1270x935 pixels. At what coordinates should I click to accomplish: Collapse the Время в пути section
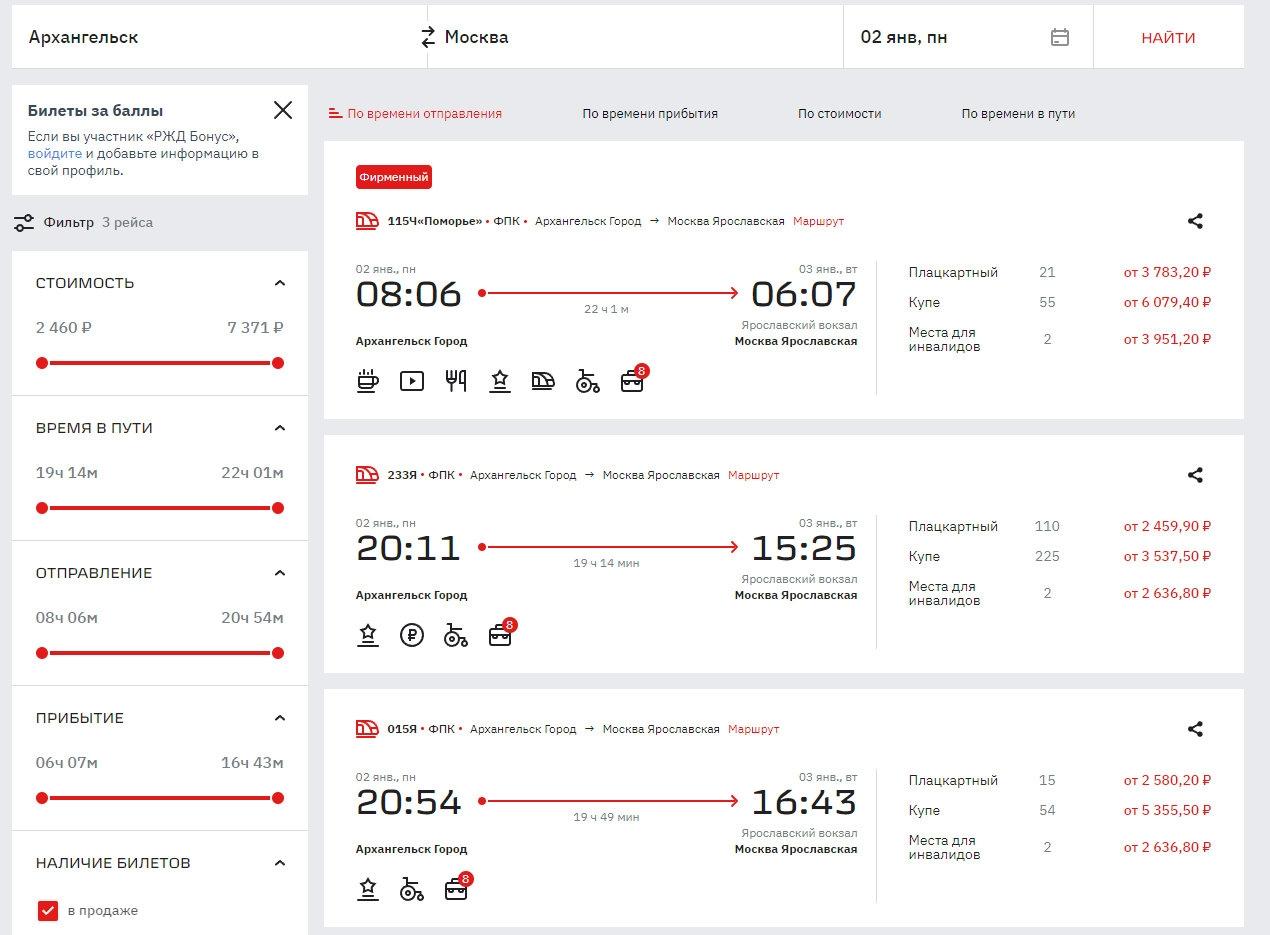tap(280, 428)
